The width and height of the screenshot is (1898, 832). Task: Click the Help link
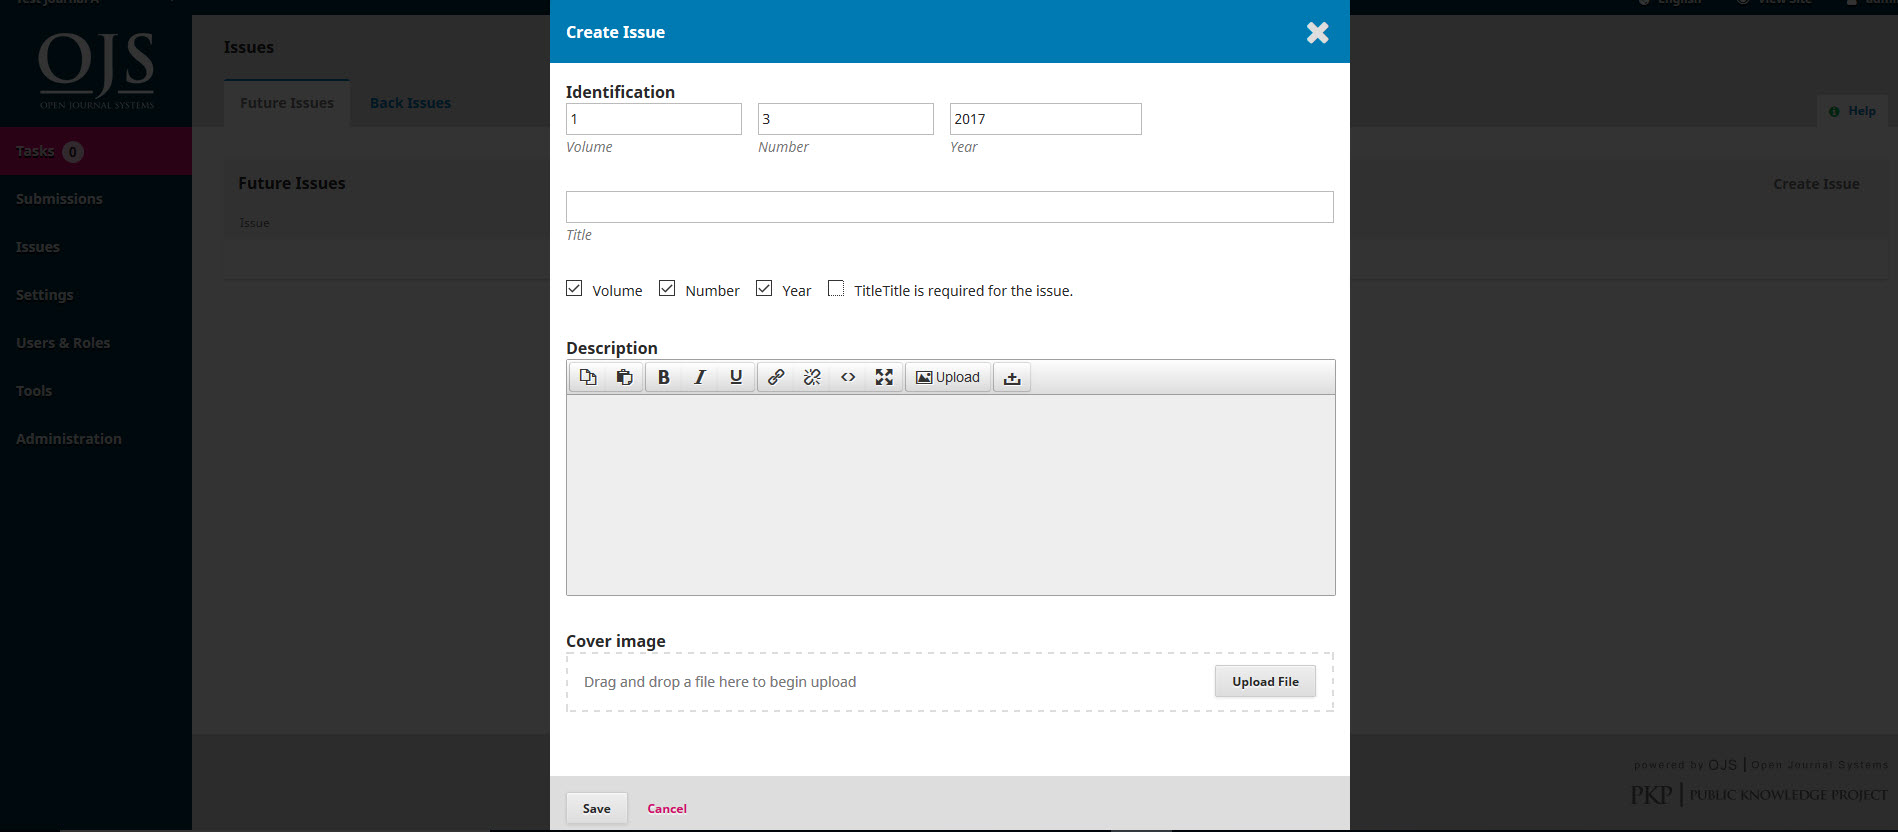[x=1853, y=111]
